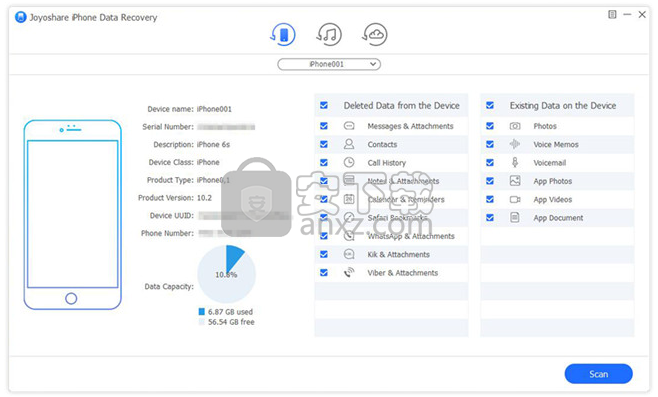Uncheck the App Photos checkbox
Image resolution: width=658 pixels, height=397 pixels.
point(490,181)
